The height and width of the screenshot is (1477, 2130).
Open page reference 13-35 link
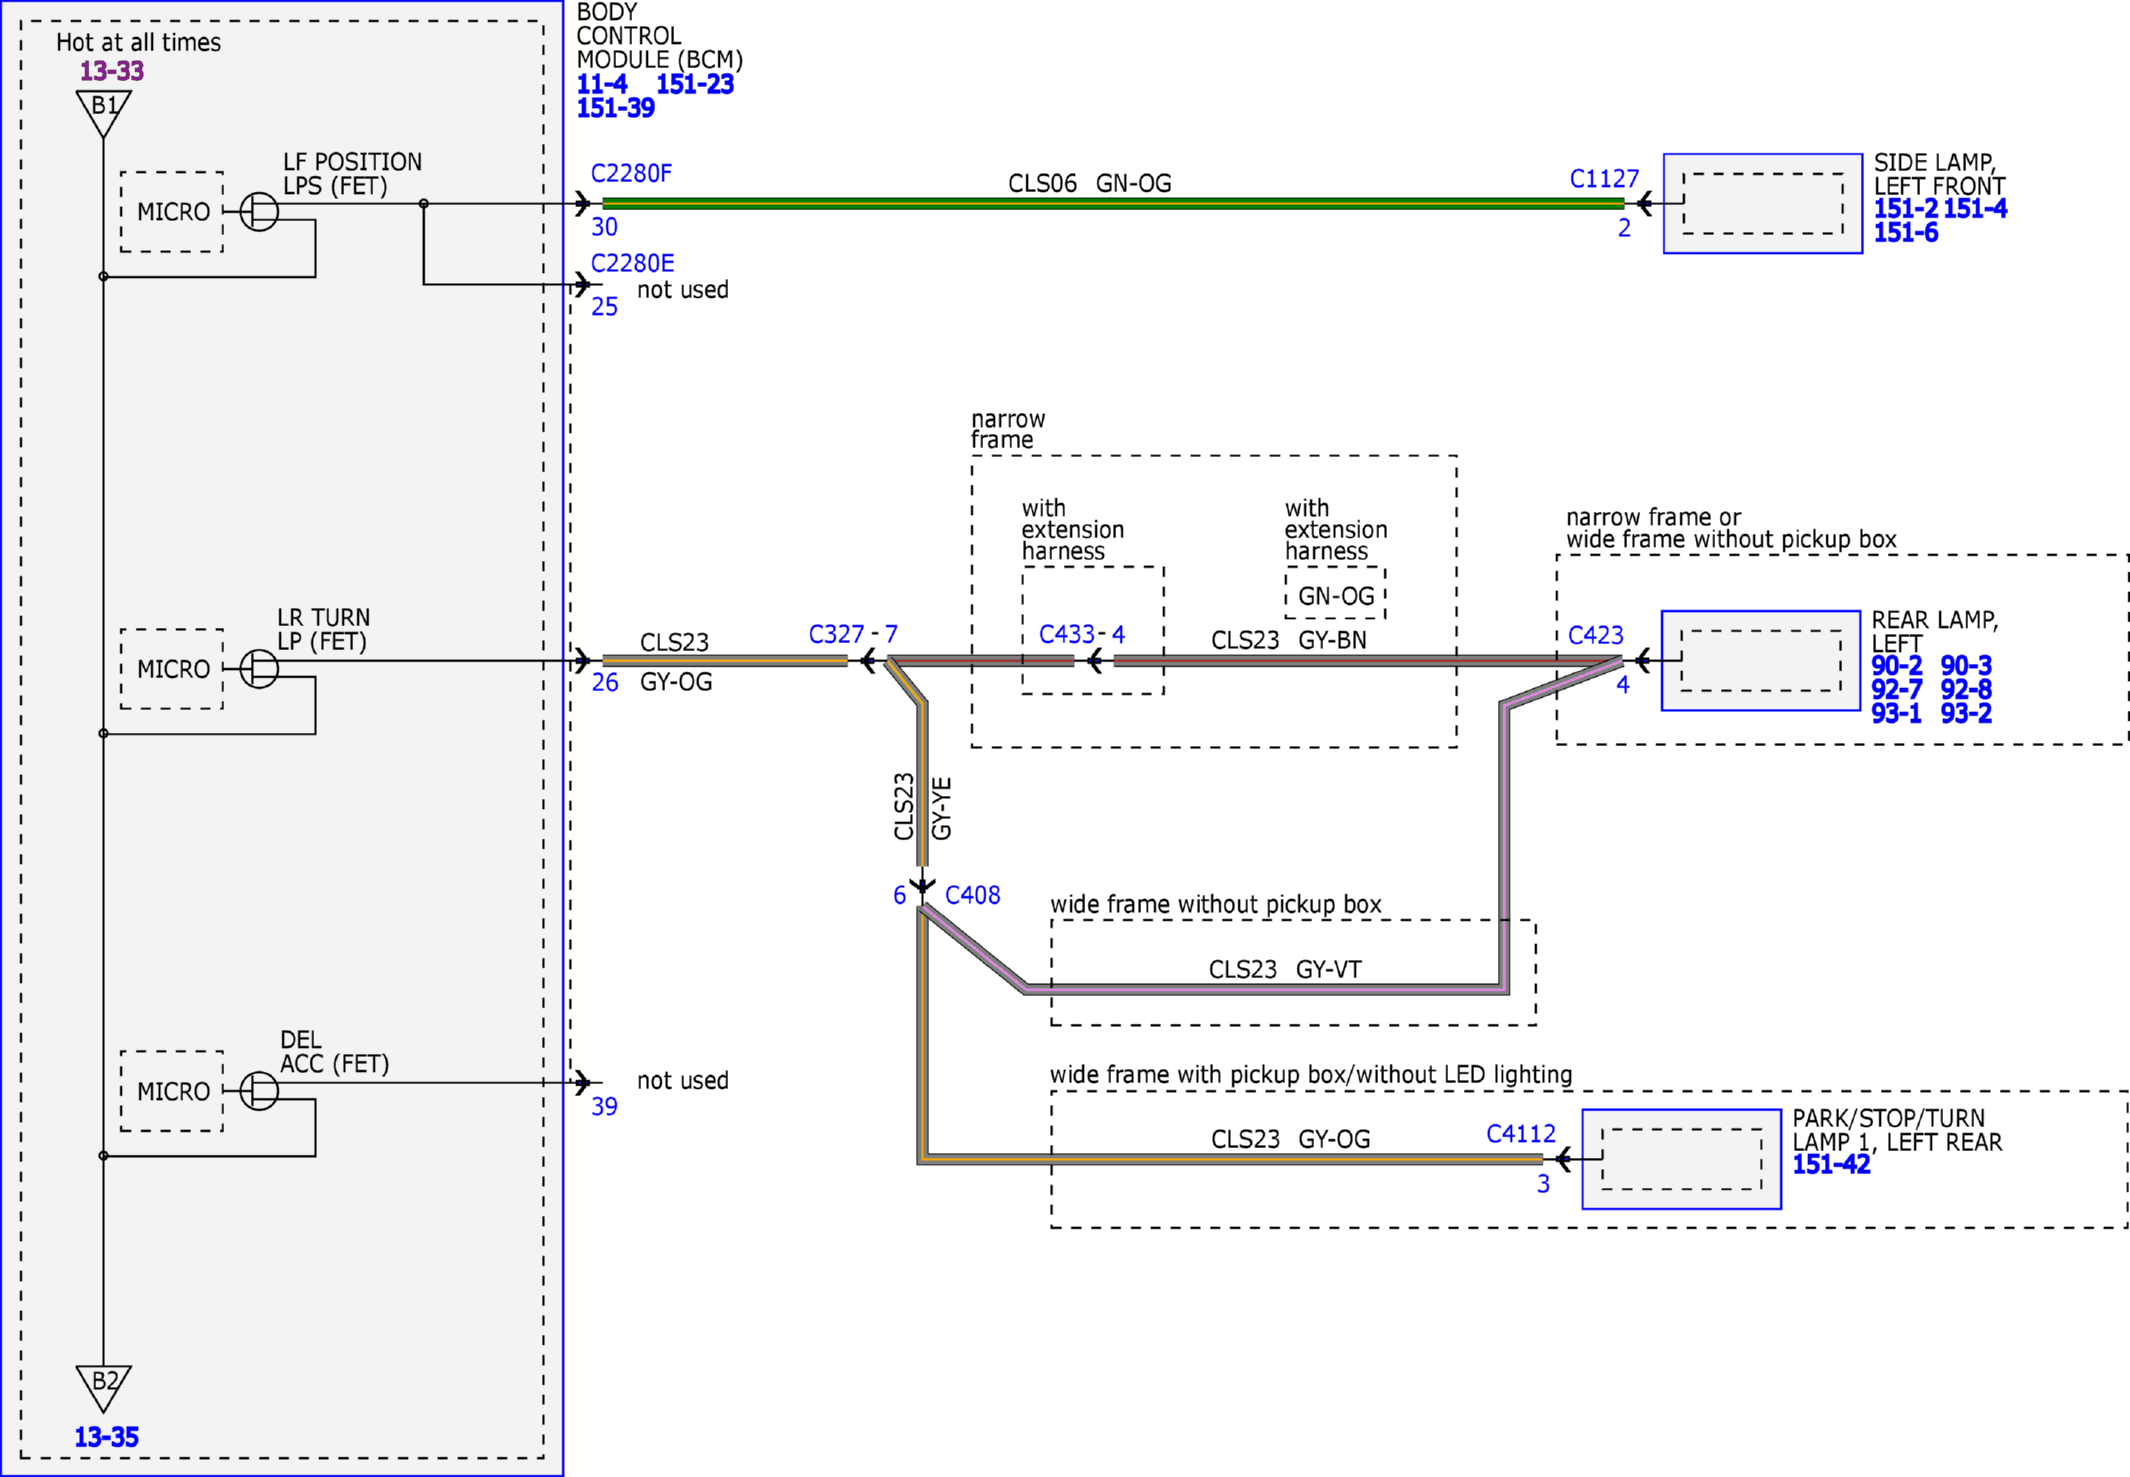click(x=106, y=1437)
